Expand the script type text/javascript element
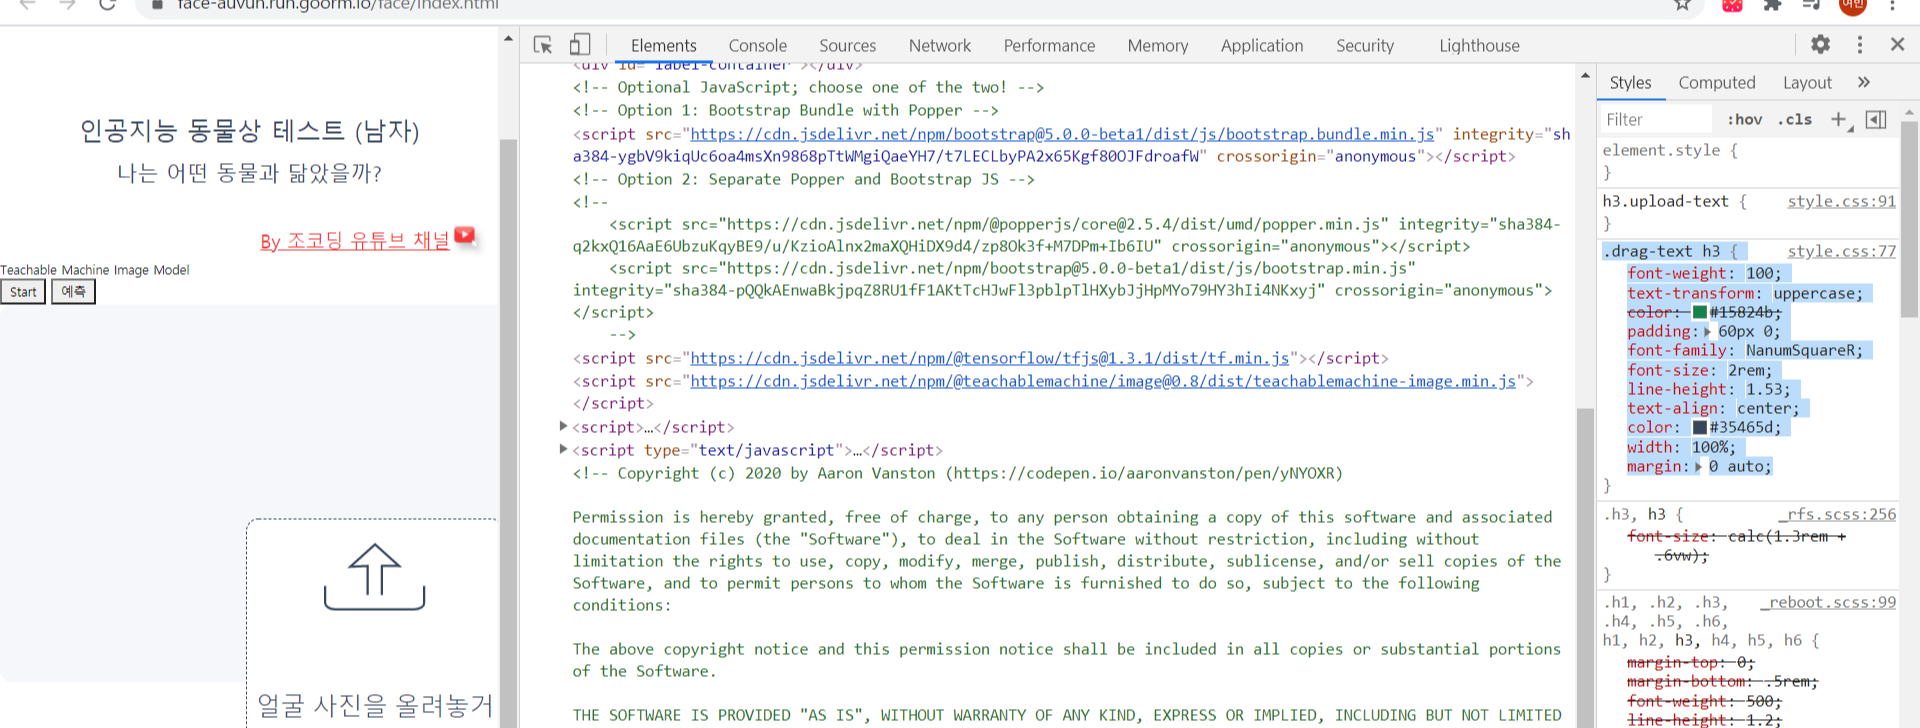The height and width of the screenshot is (728, 1920). pyautogui.click(x=564, y=449)
